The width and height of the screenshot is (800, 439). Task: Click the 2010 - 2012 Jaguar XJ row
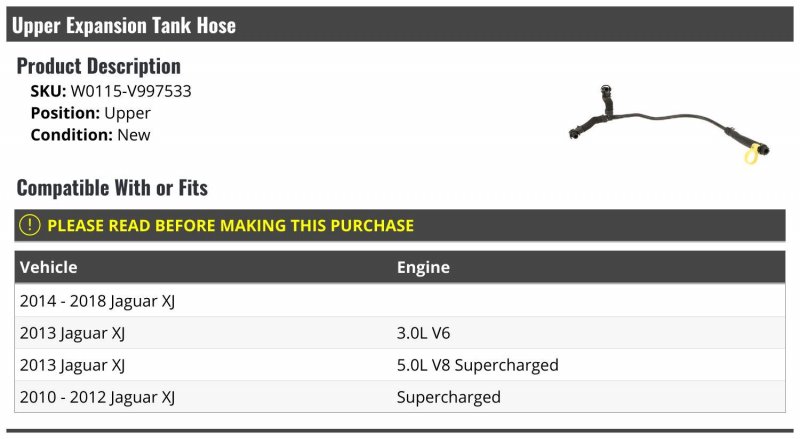click(400, 397)
